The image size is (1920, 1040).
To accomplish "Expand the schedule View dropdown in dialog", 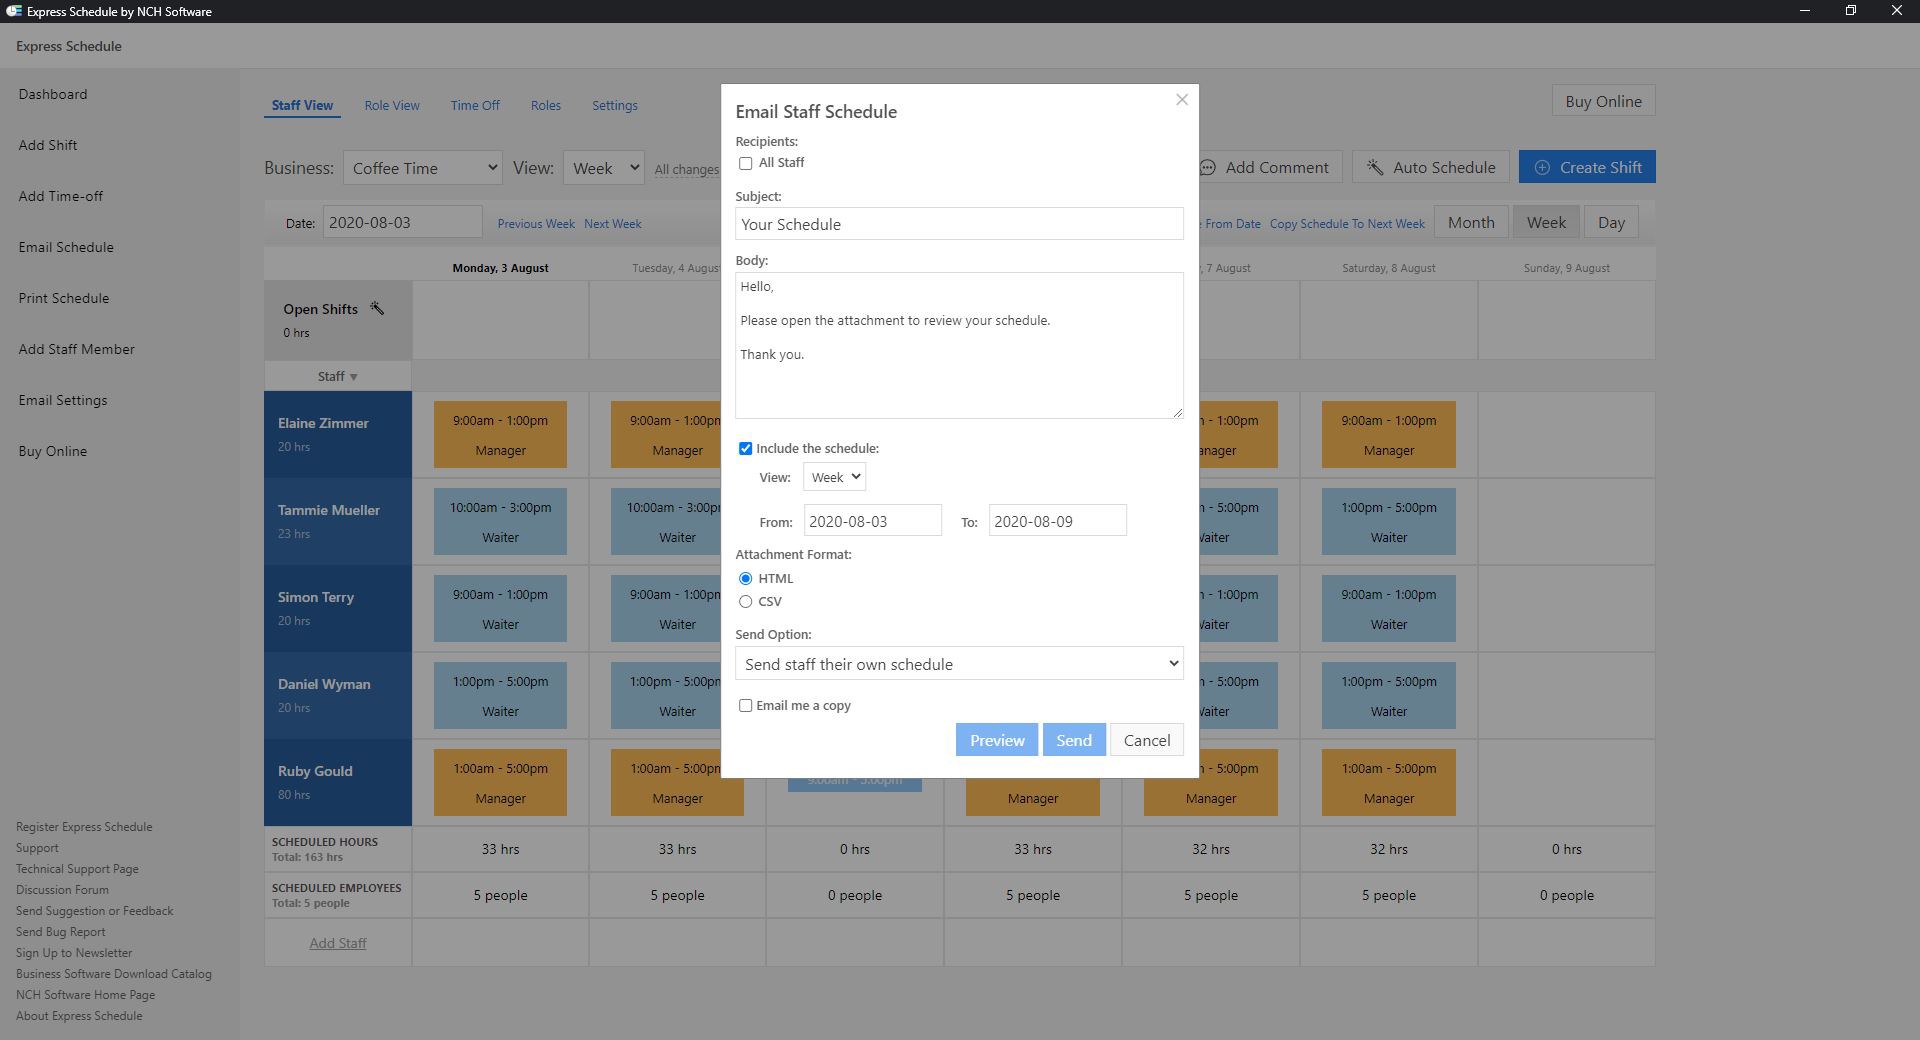I will click(x=834, y=478).
